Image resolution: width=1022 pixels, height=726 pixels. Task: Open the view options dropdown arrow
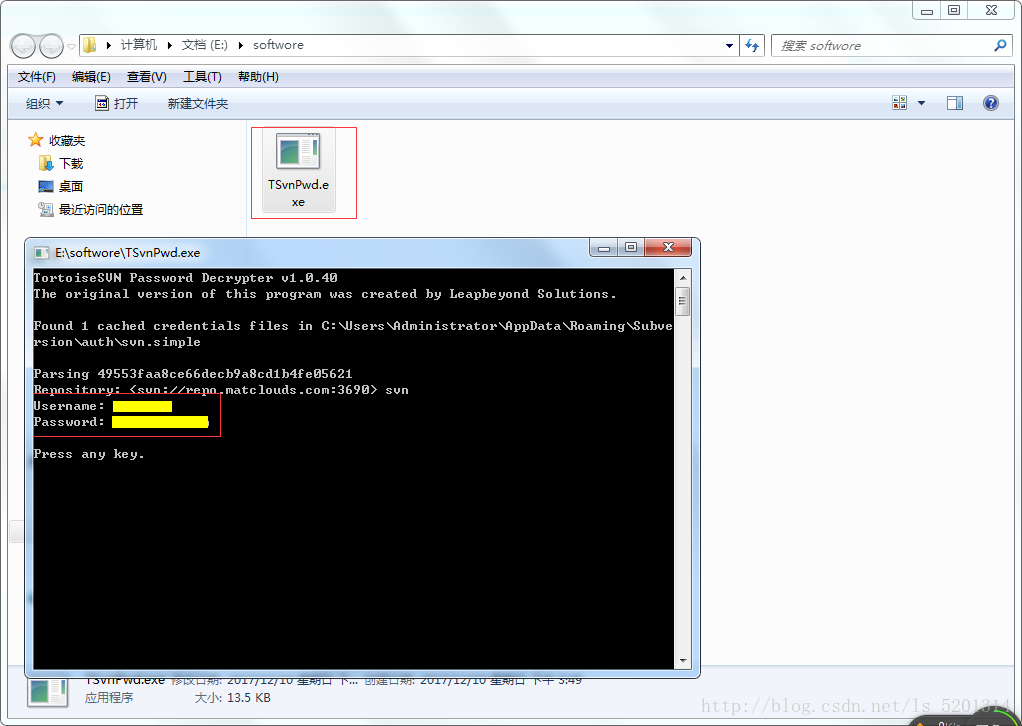coord(922,103)
